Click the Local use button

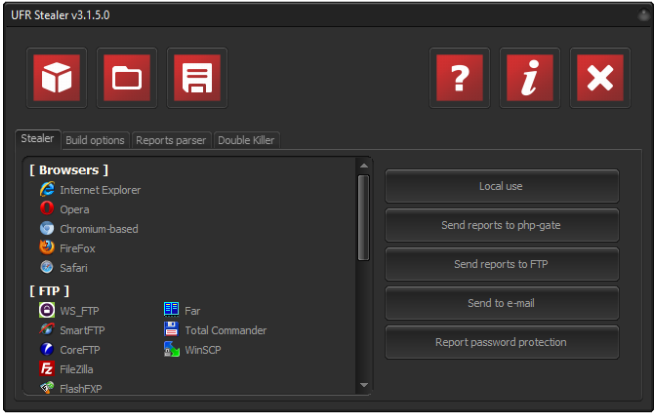click(502, 186)
